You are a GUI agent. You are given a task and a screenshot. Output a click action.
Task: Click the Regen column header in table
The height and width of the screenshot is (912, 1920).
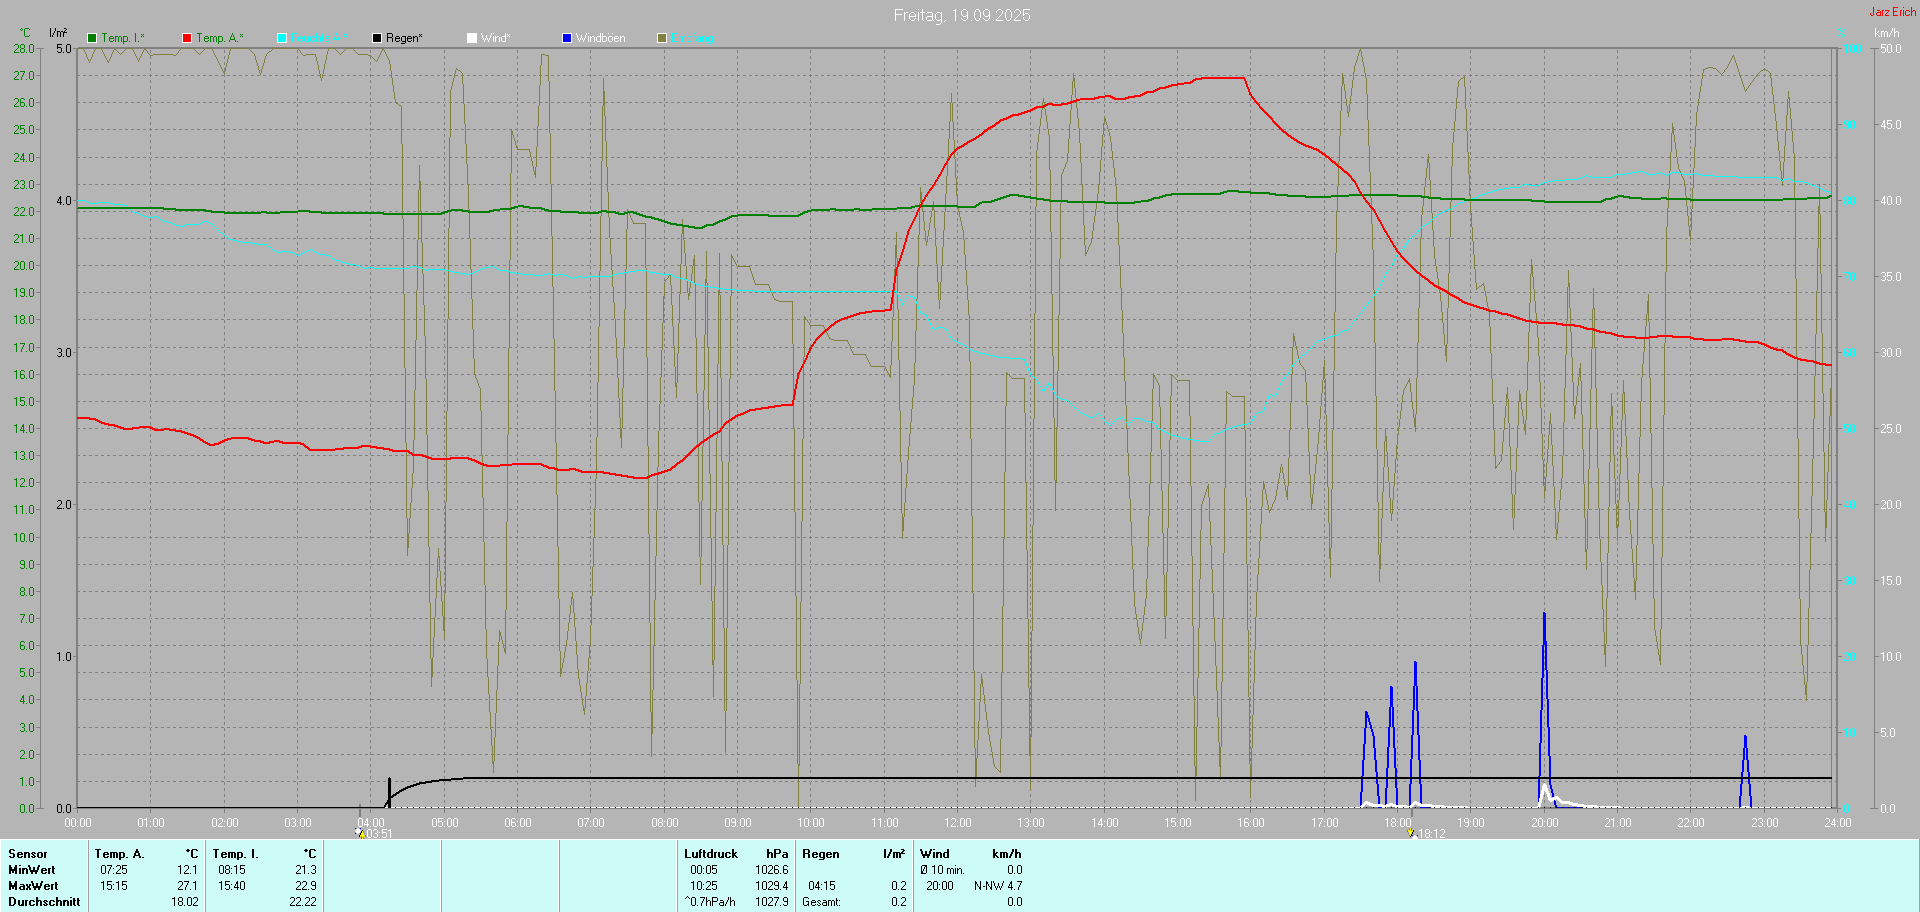820,854
